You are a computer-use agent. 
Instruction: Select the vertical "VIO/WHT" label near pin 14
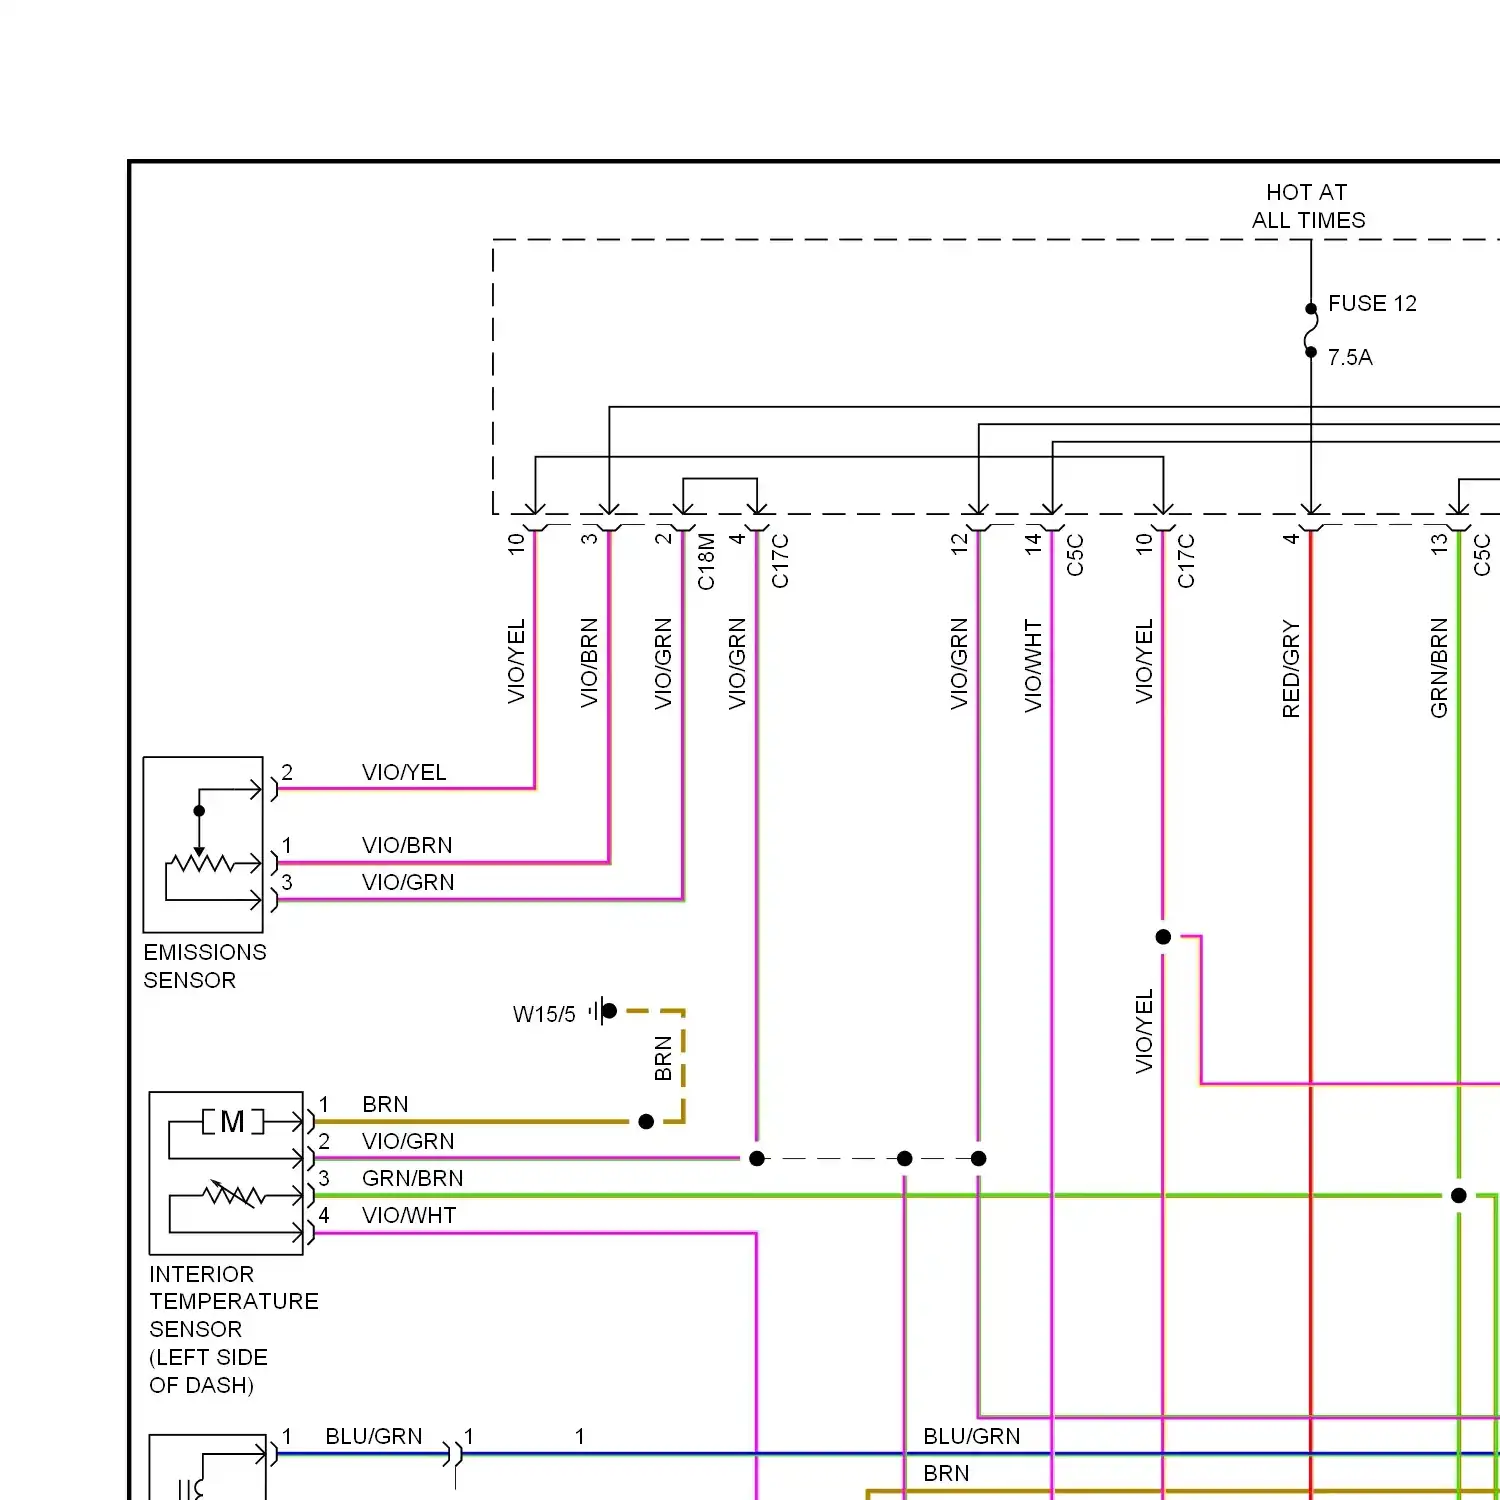click(x=1033, y=666)
